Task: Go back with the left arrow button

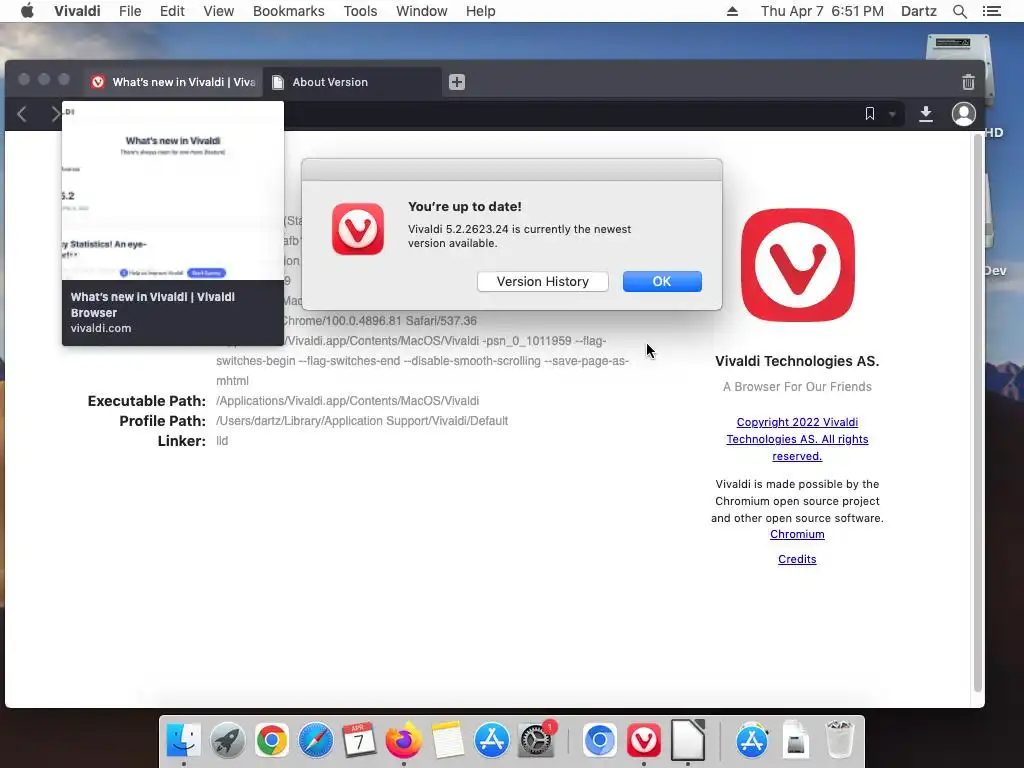Action: [22, 114]
